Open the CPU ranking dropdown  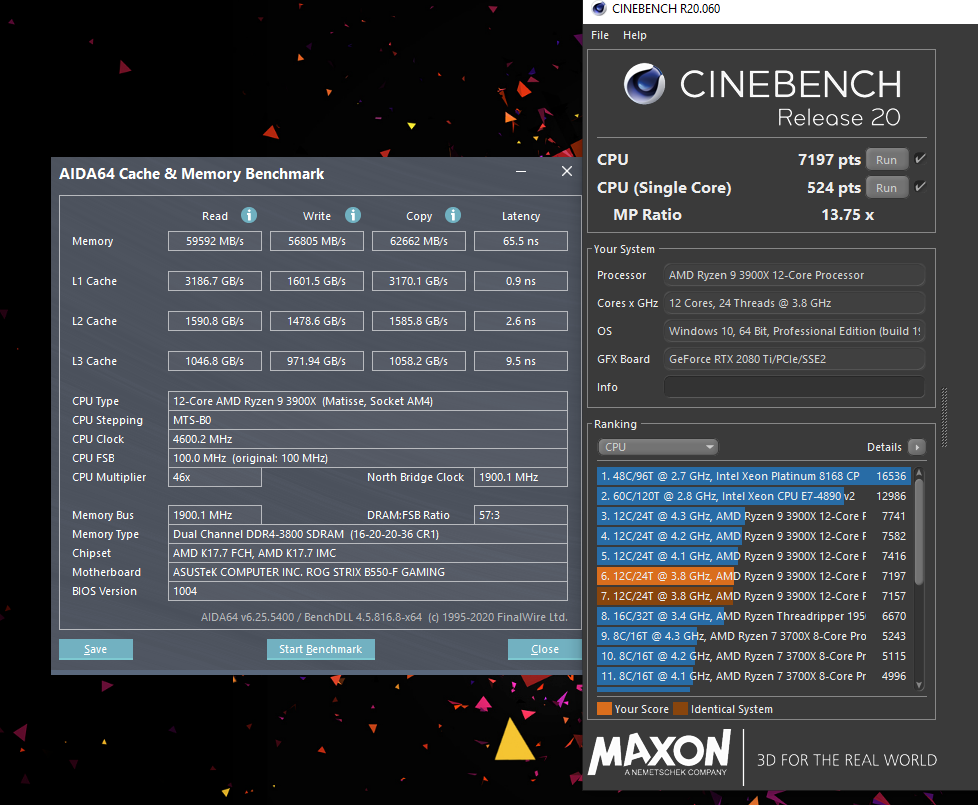(x=657, y=447)
